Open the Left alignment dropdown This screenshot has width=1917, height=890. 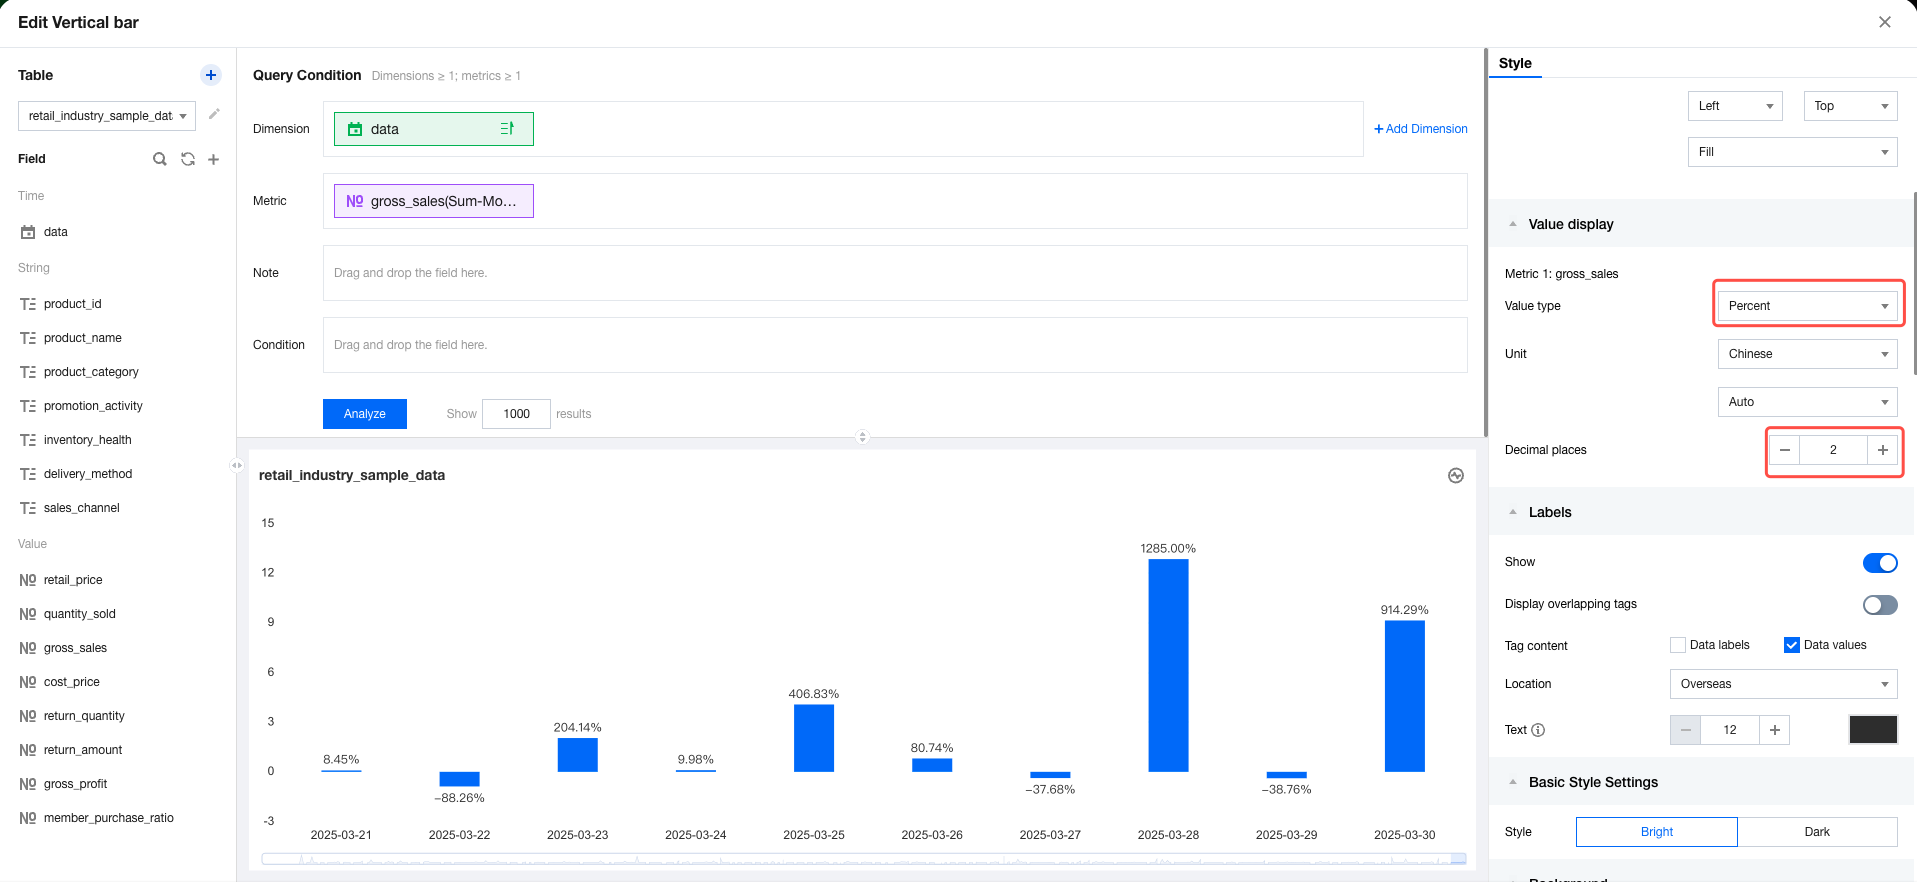click(x=1735, y=106)
